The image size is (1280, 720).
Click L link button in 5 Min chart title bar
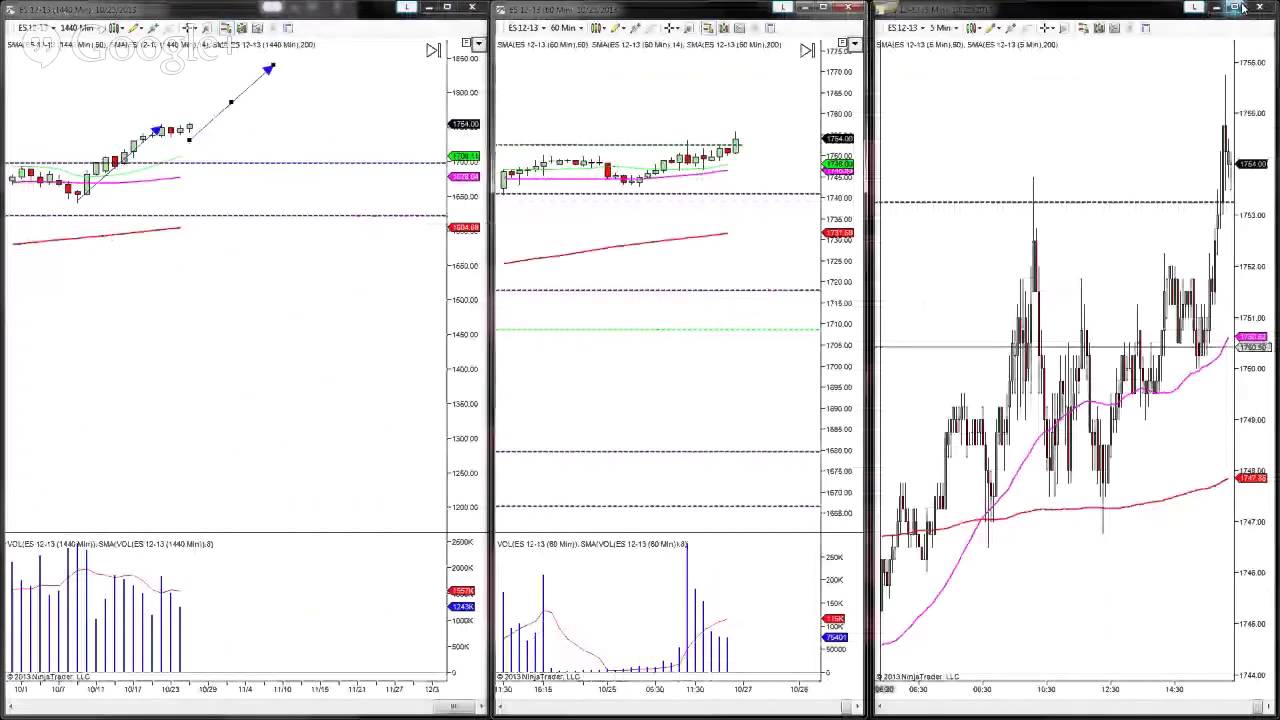1194,7
